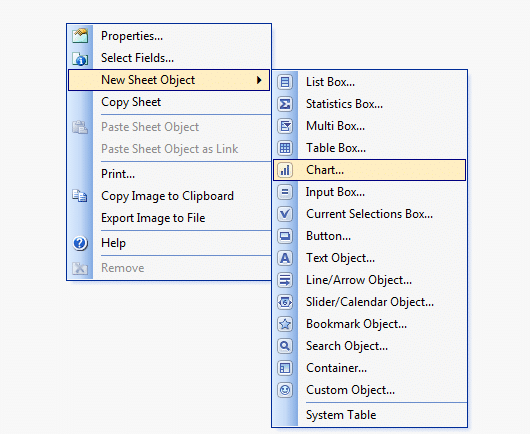Select Copy Image to Clipboard
Viewport: 530px width, 434px height.
click(x=169, y=196)
